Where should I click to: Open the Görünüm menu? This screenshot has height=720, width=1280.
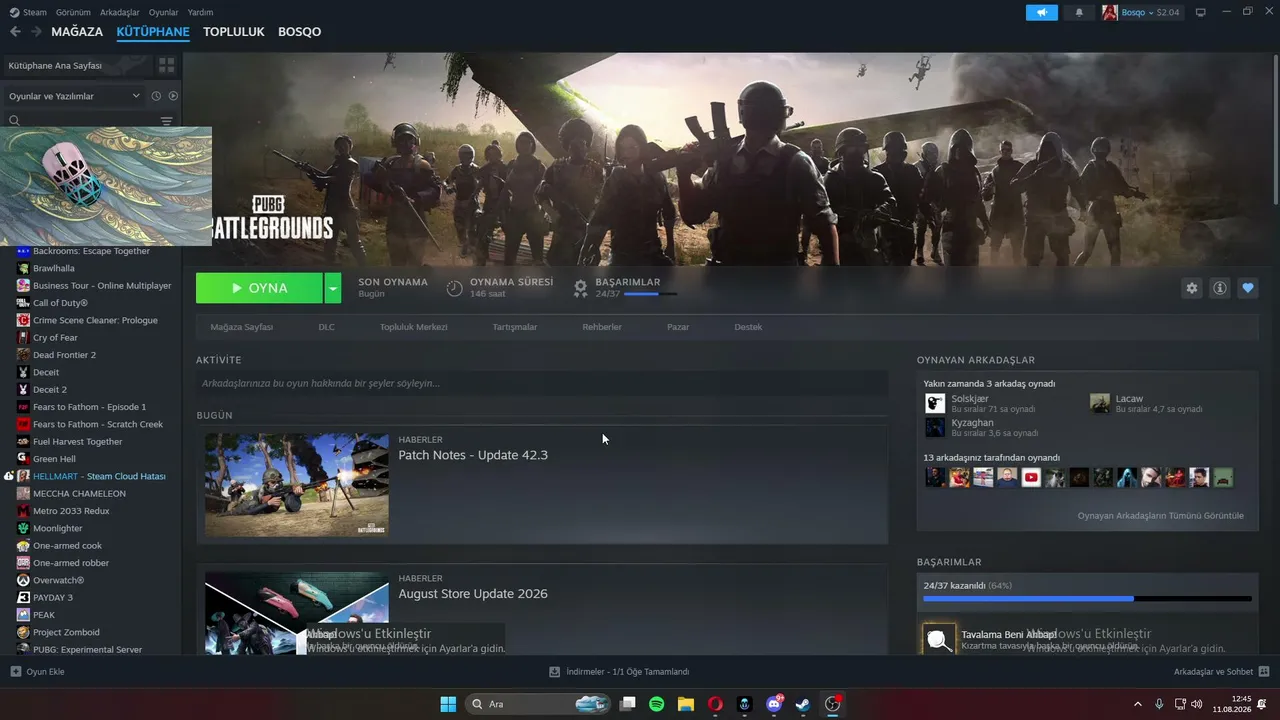[73, 12]
